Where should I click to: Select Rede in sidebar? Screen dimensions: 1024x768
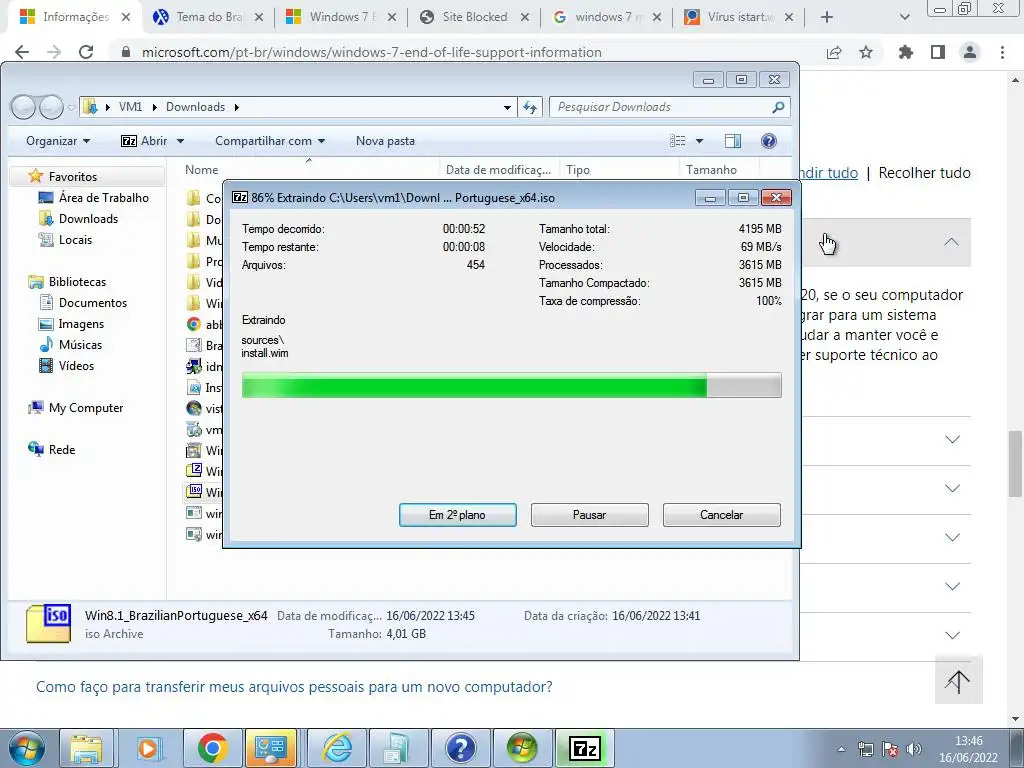pos(51,450)
